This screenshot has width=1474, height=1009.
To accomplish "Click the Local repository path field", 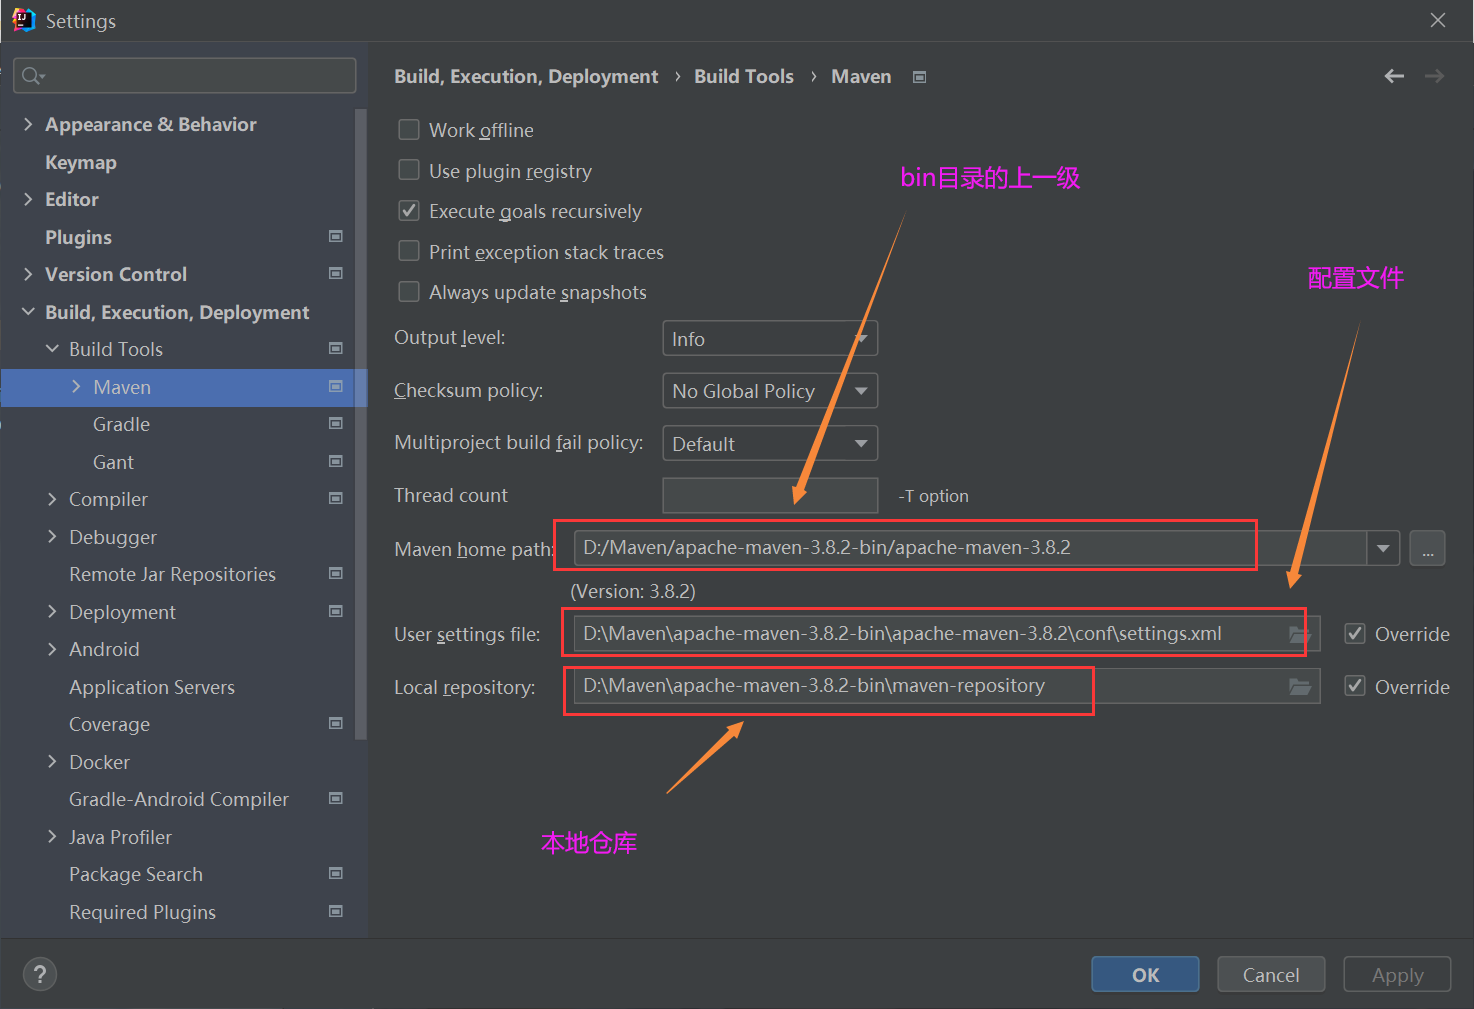I will [946, 686].
